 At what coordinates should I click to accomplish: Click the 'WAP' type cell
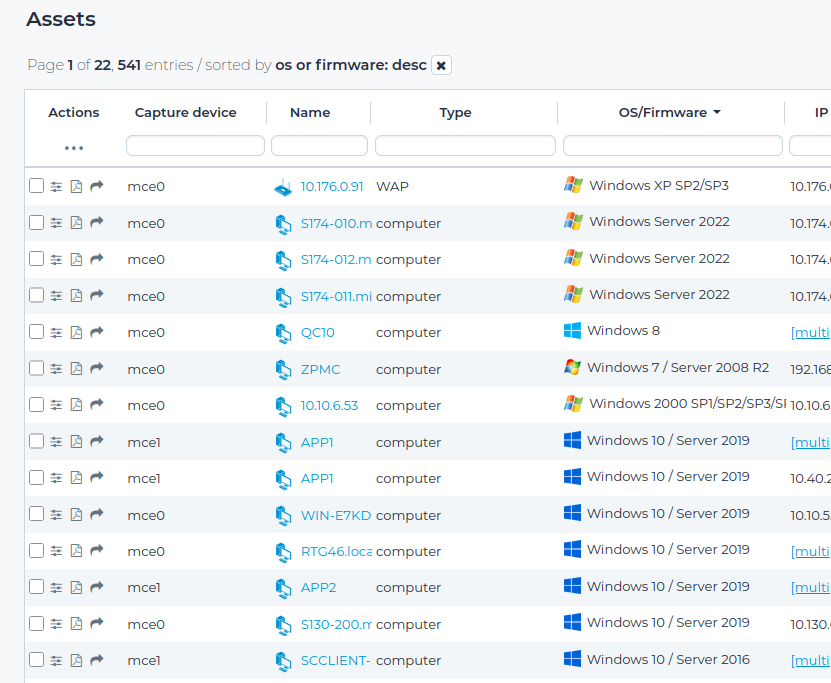coord(392,187)
